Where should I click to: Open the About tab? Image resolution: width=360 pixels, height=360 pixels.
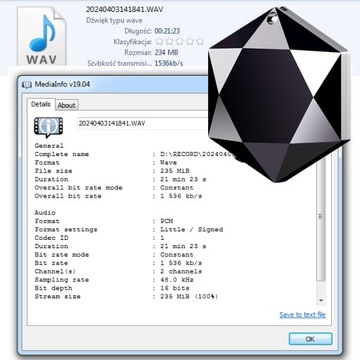click(66, 105)
